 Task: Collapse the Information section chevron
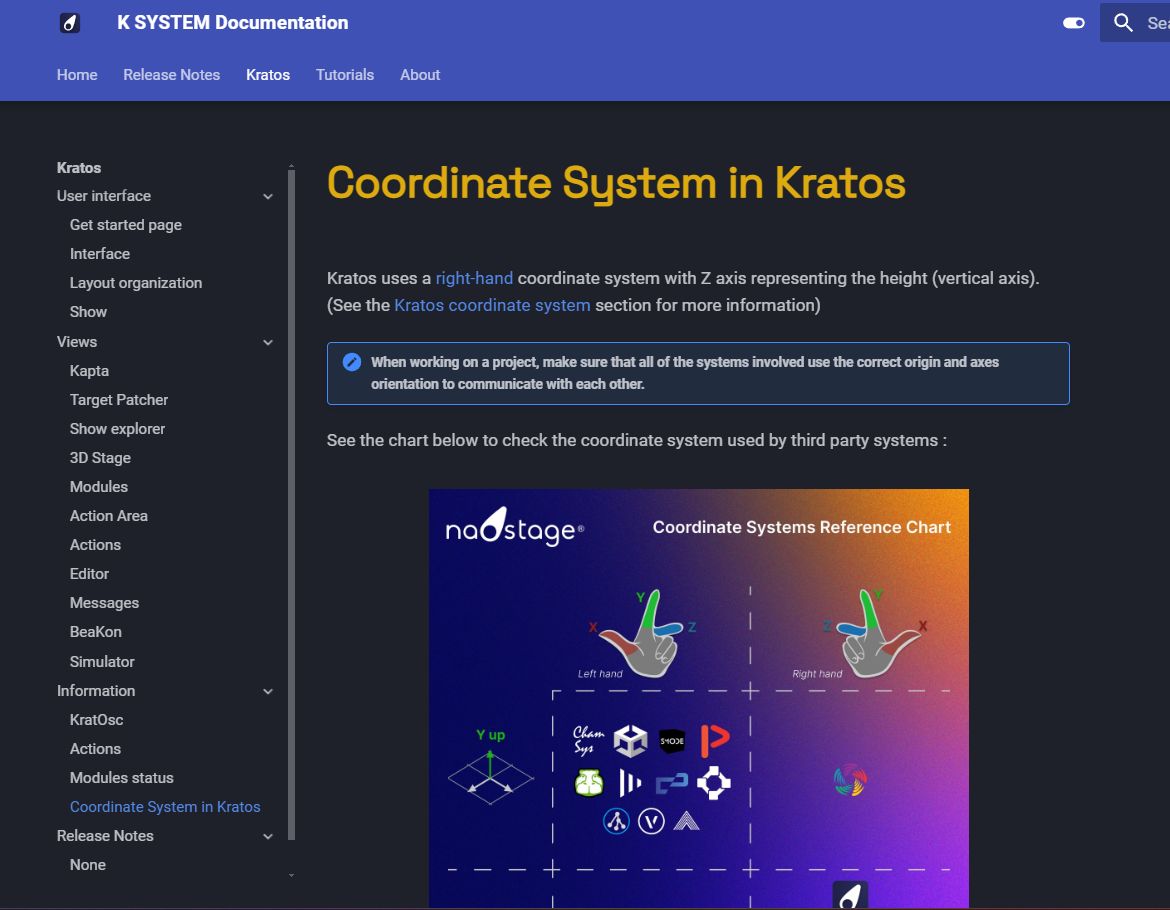[x=267, y=692]
